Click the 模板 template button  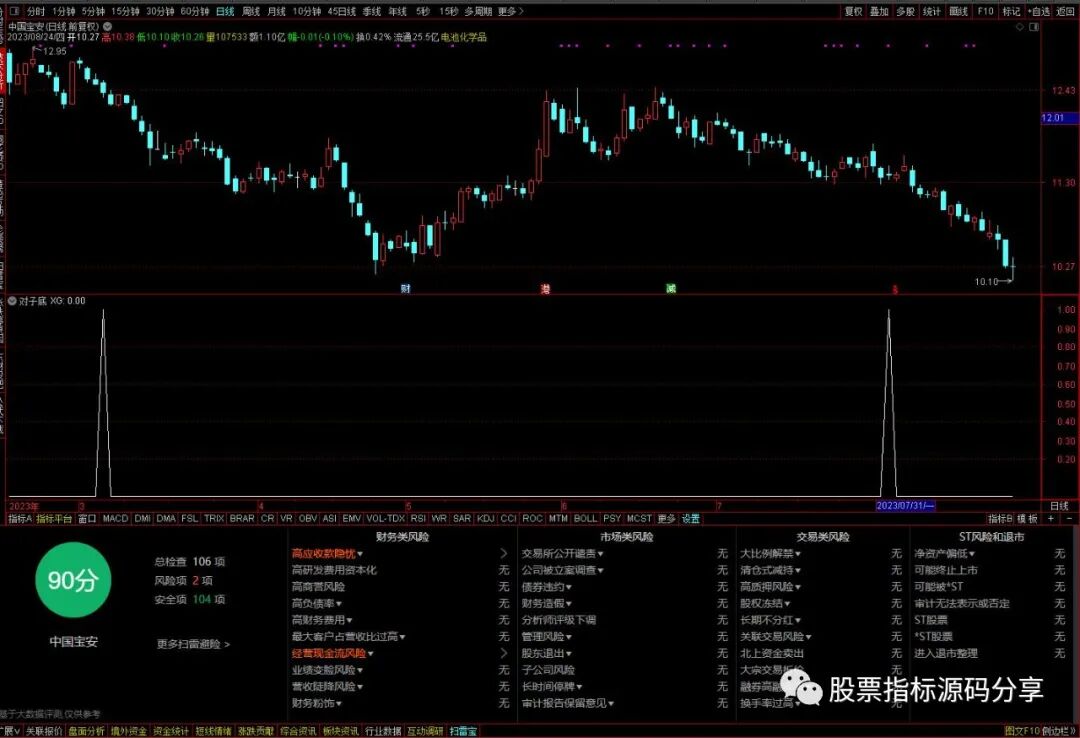(x=1027, y=518)
